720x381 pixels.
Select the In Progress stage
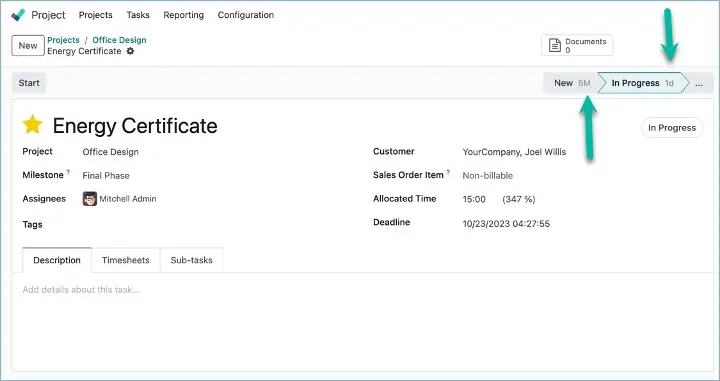tap(643, 83)
